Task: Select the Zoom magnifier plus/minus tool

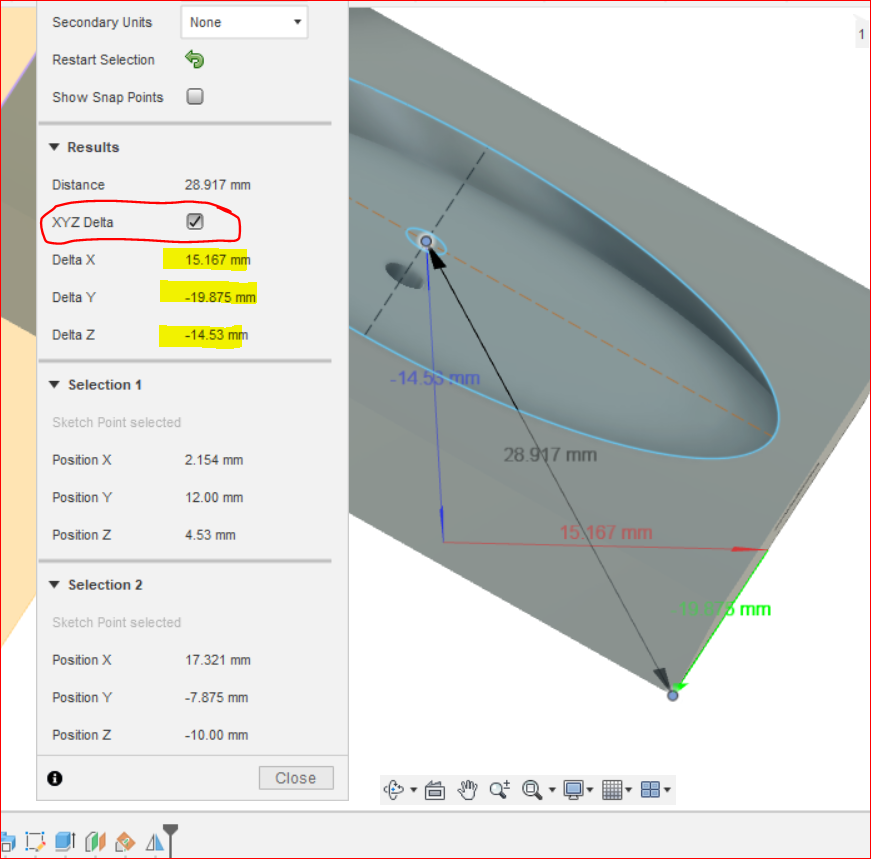Action: point(499,790)
